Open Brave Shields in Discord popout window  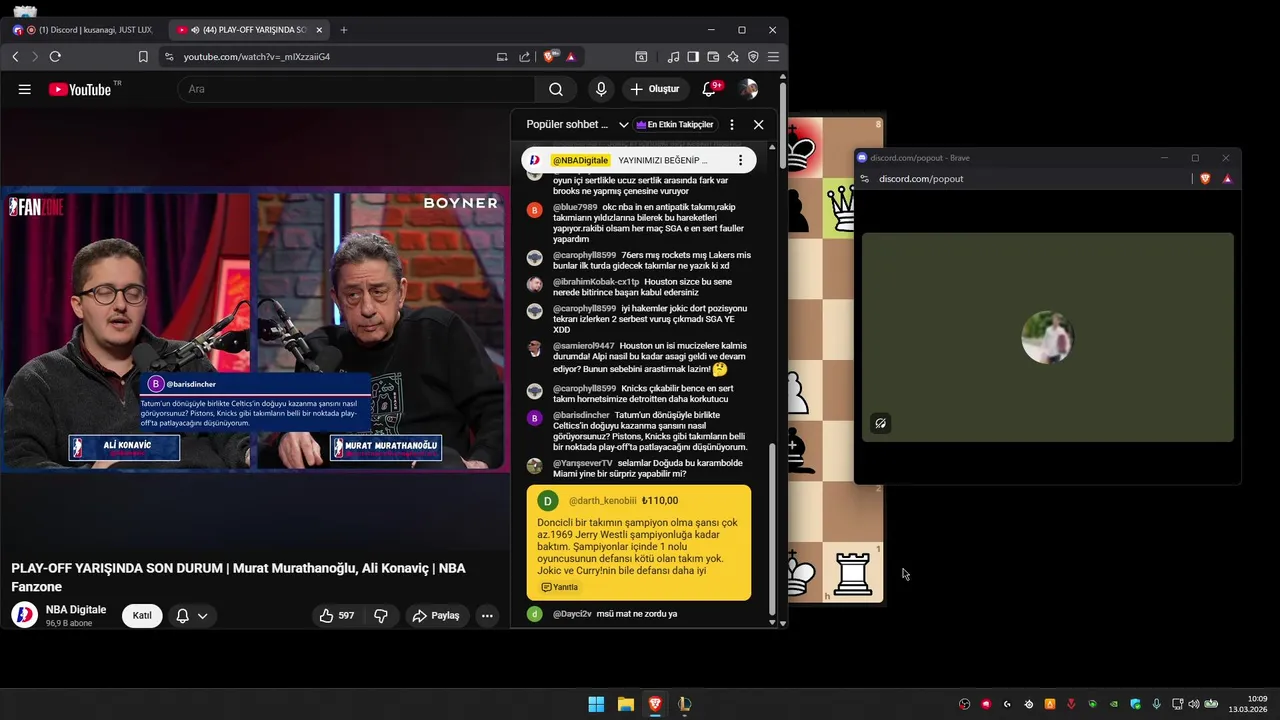[1205, 179]
